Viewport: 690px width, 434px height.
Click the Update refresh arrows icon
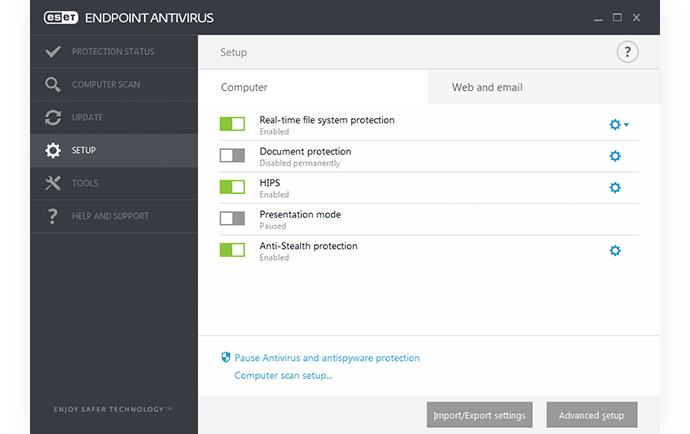pos(53,118)
